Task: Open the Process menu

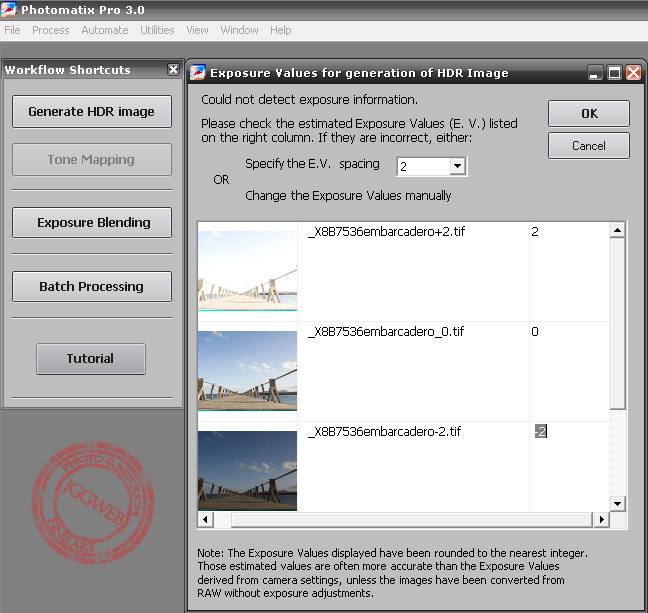Action: pos(50,30)
